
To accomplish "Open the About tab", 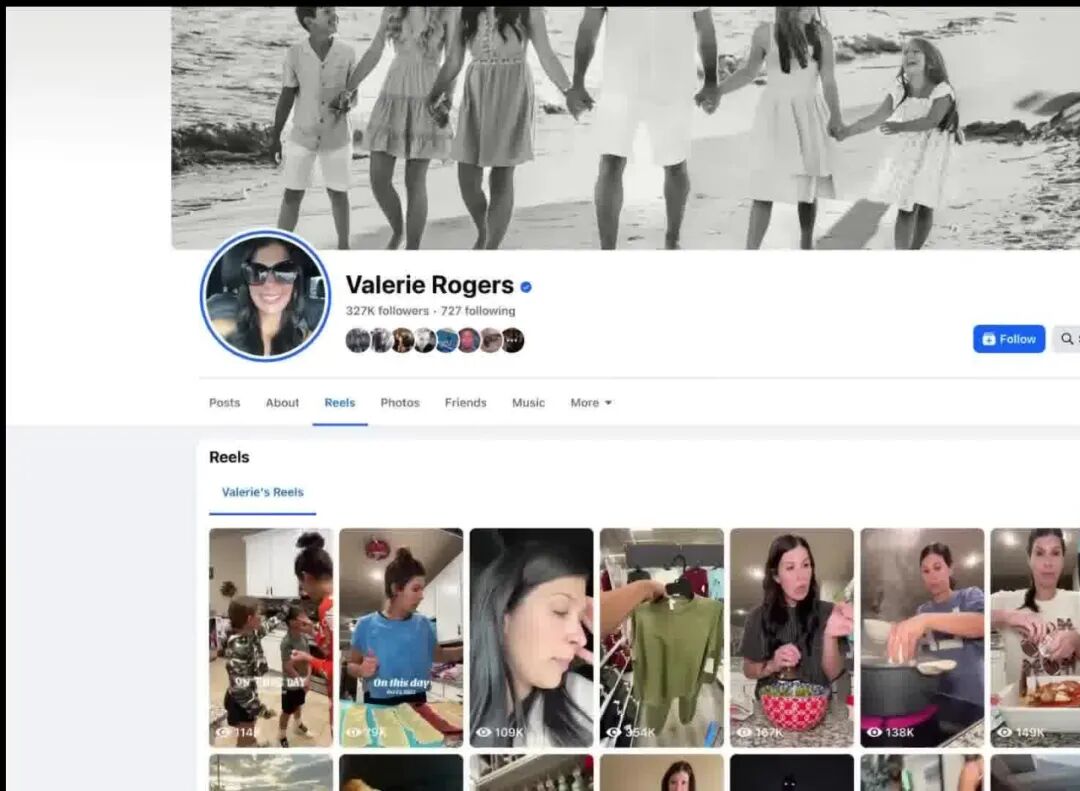I will coord(282,403).
